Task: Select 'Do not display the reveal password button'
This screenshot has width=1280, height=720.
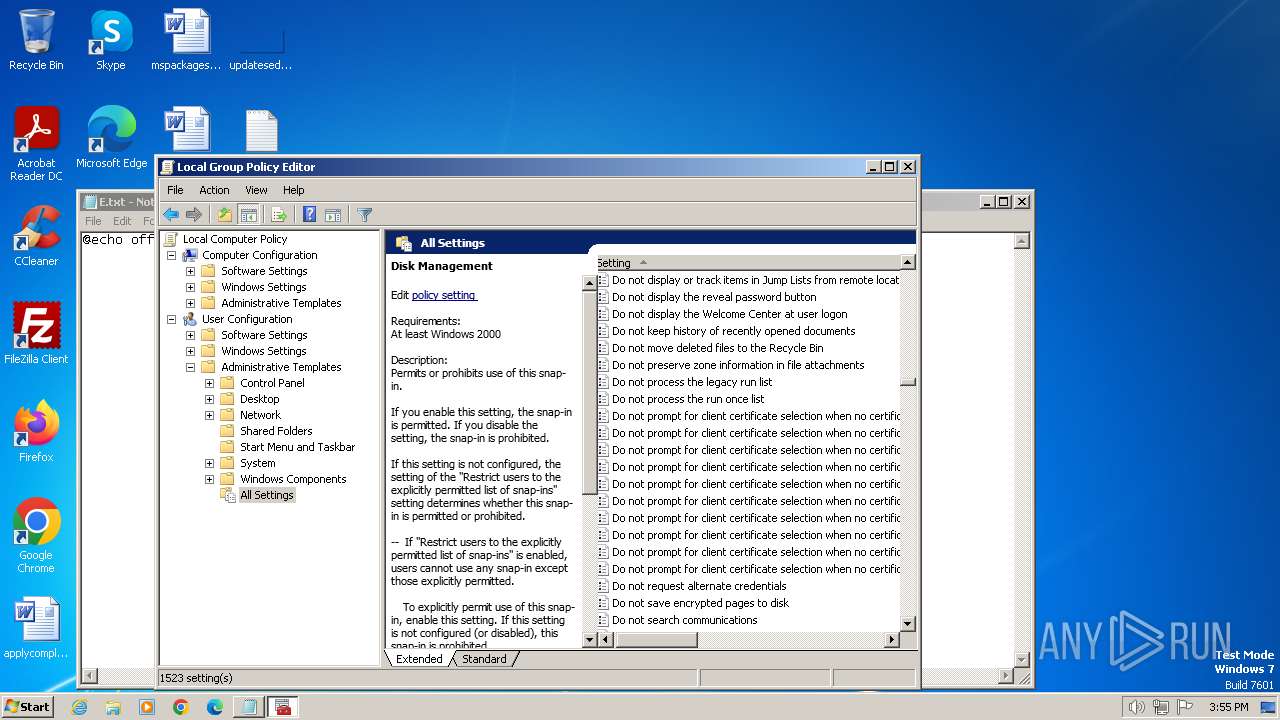Action: (714, 297)
